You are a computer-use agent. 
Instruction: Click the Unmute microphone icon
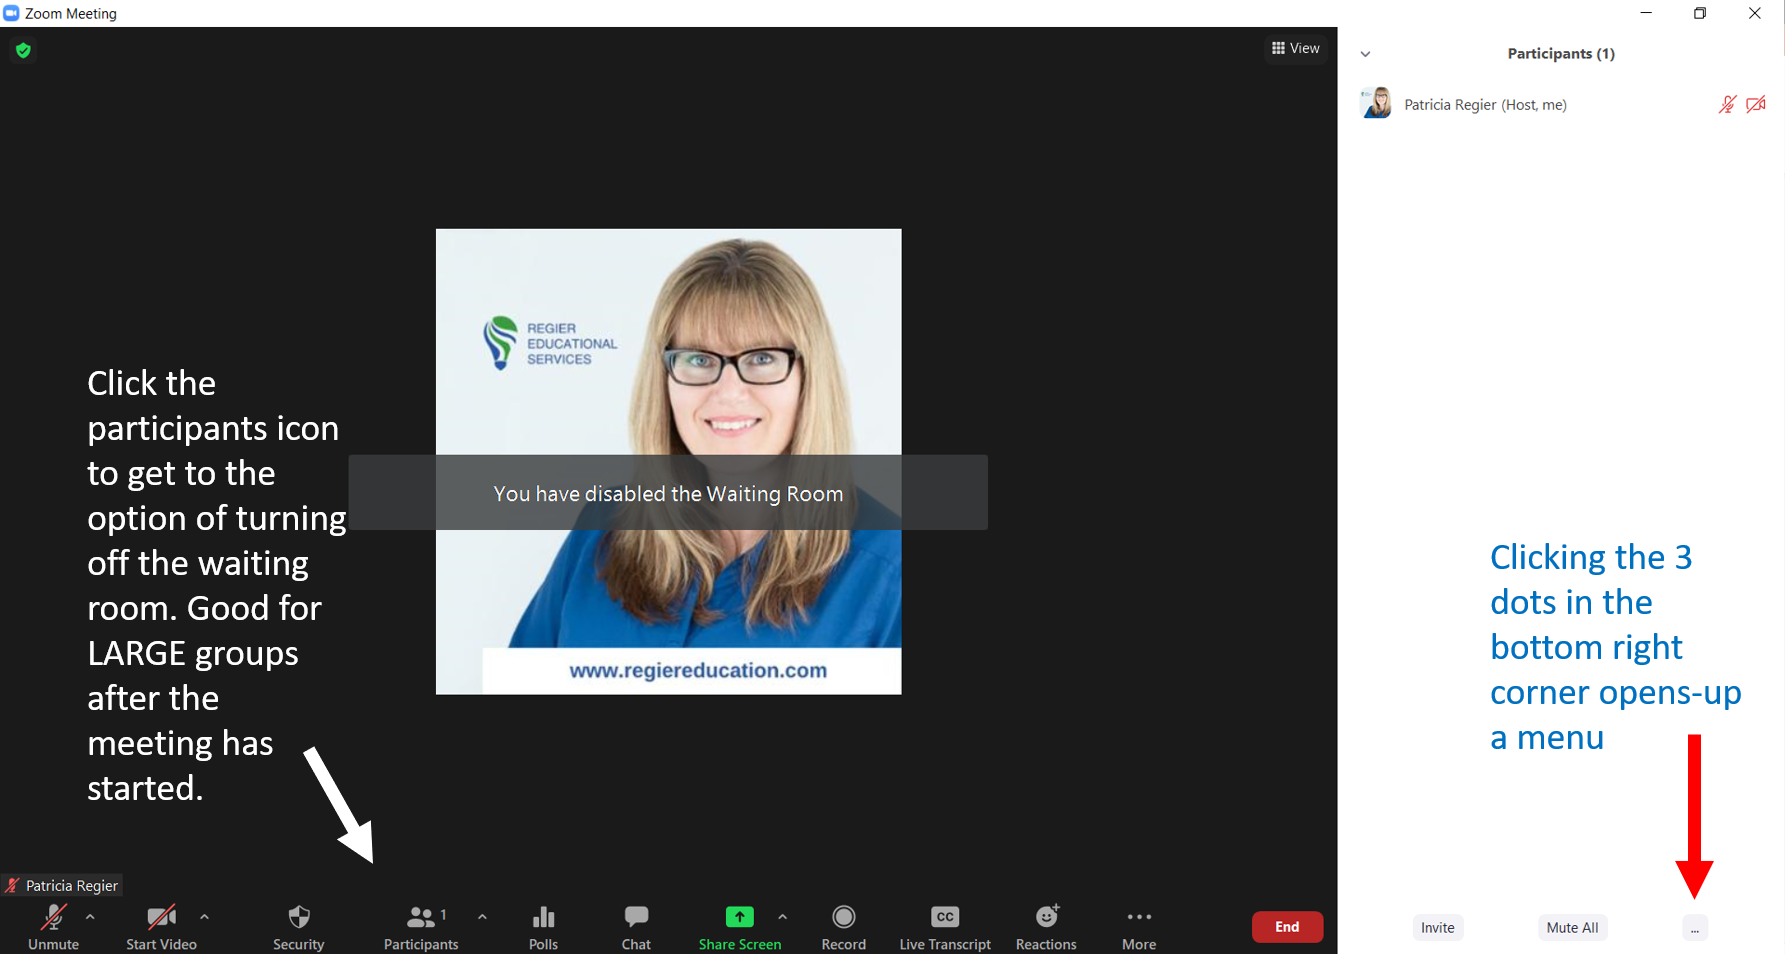pos(53,917)
